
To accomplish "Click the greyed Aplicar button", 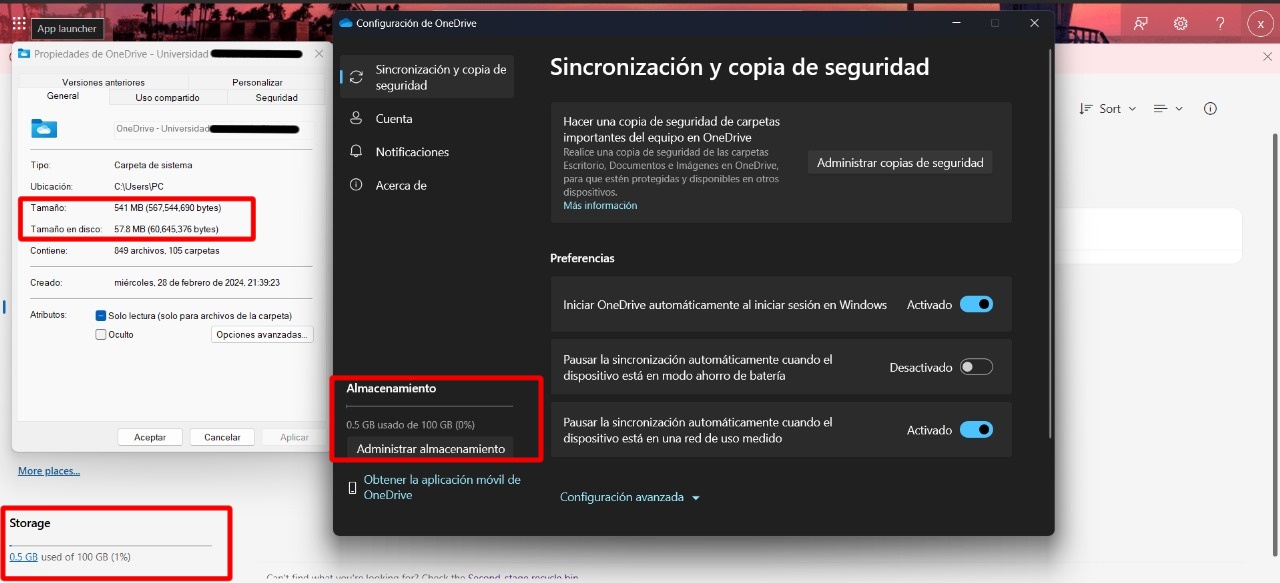I will coord(294,437).
